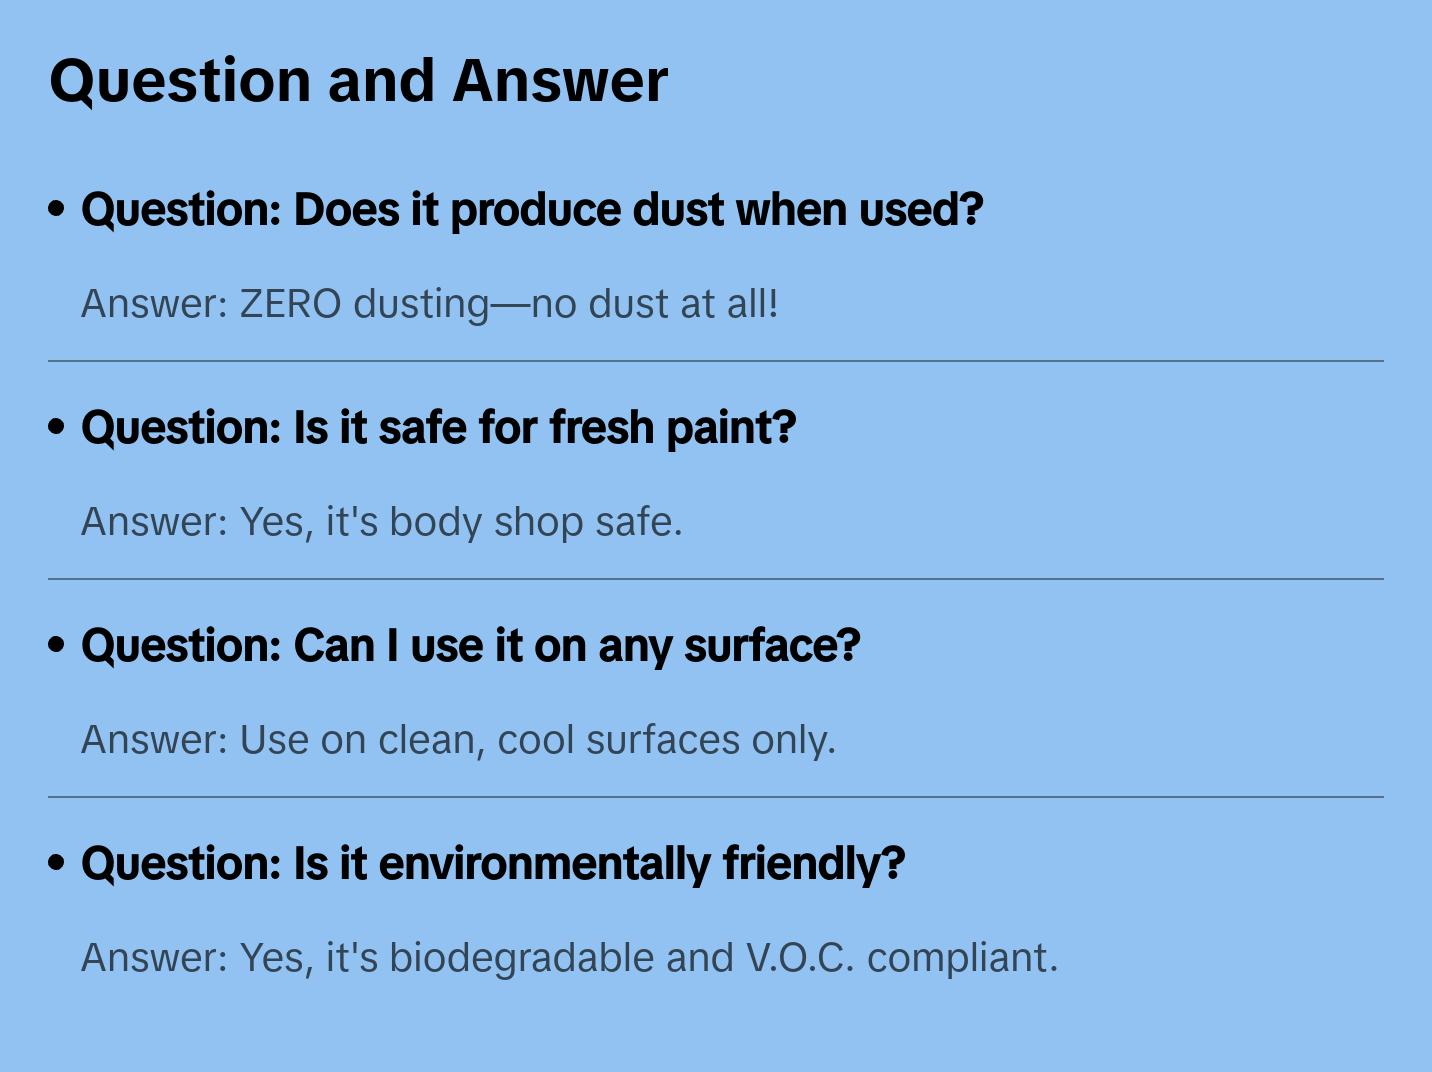Click the biodegradable and V.O.C. compliant answer
This screenshot has width=1432, height=1072.
click(x=569, y=958)
